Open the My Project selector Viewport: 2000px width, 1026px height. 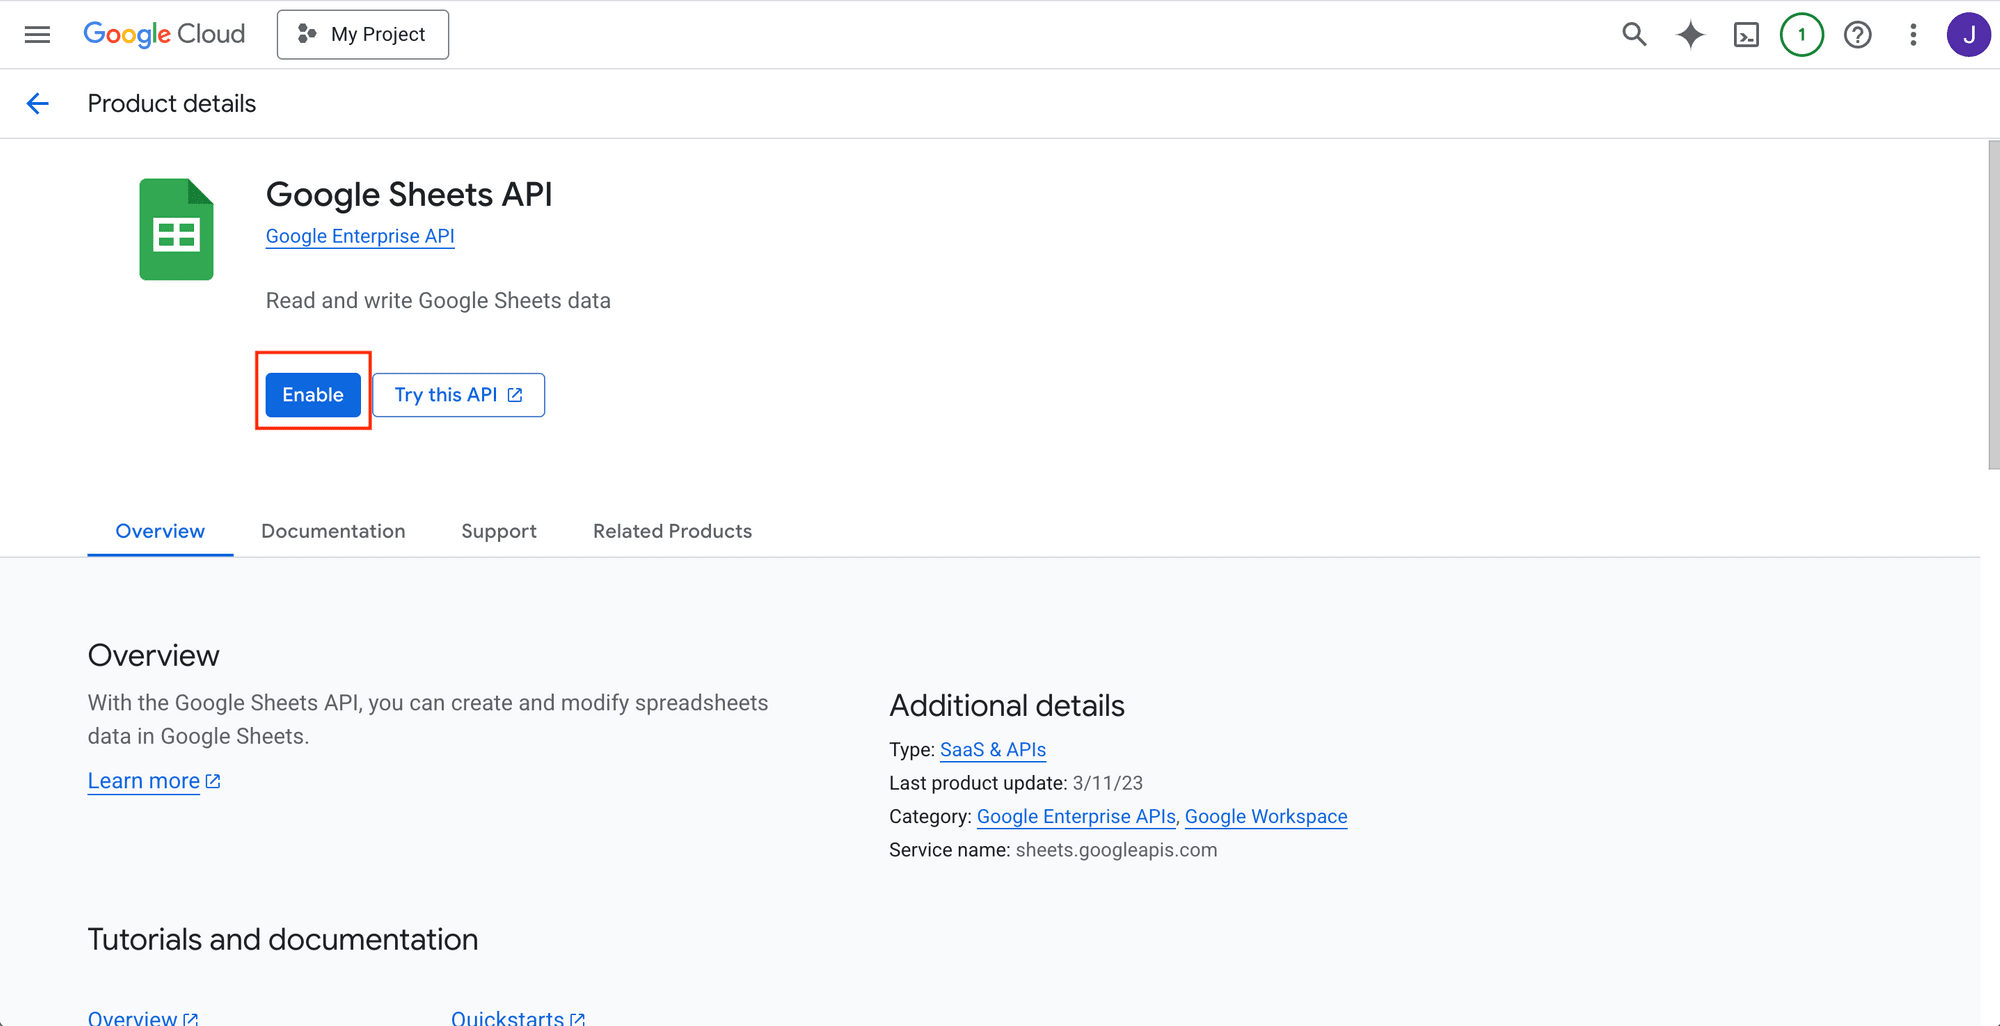coord(363,34)
